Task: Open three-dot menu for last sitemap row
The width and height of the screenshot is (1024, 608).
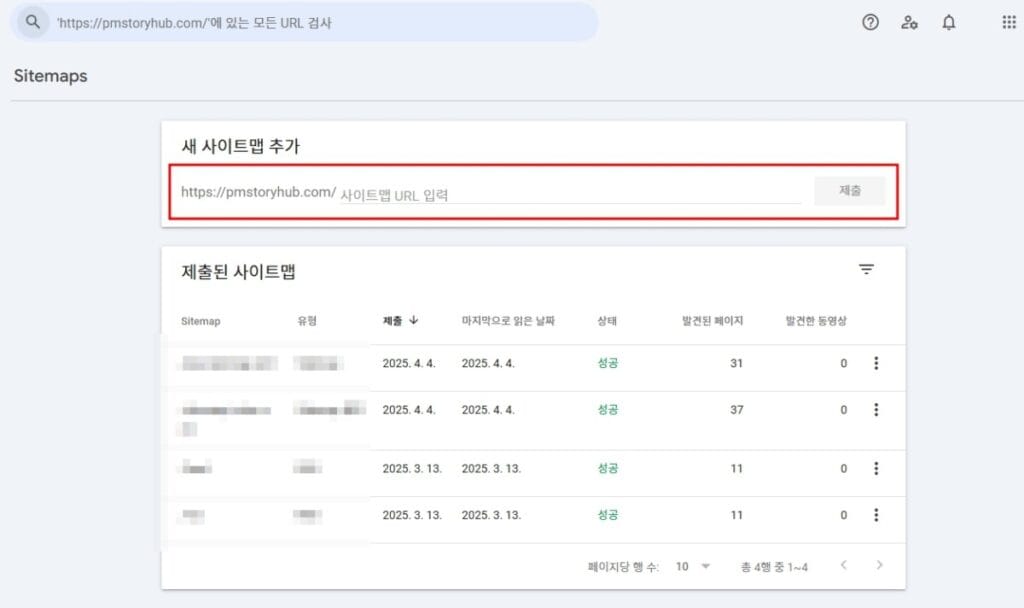Action: coord(876,515)
